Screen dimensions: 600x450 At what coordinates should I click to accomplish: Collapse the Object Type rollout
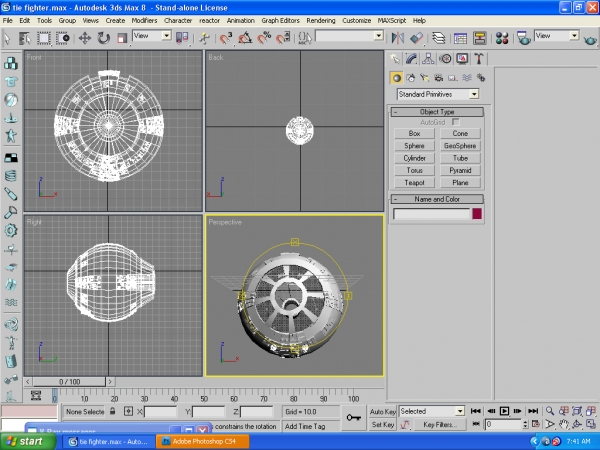[437, 112]
